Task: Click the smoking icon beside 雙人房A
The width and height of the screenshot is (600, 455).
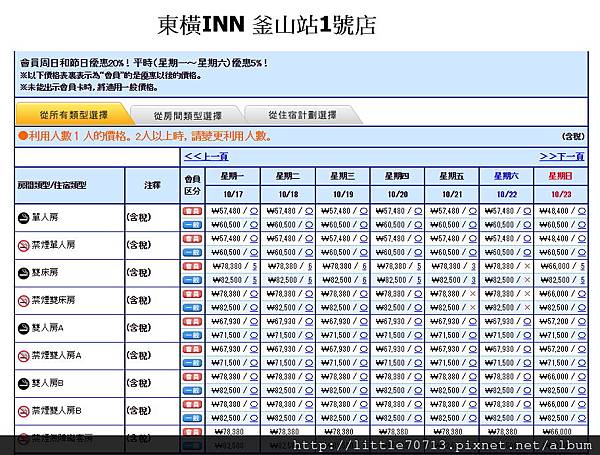Action: click(x=23, y=328)
